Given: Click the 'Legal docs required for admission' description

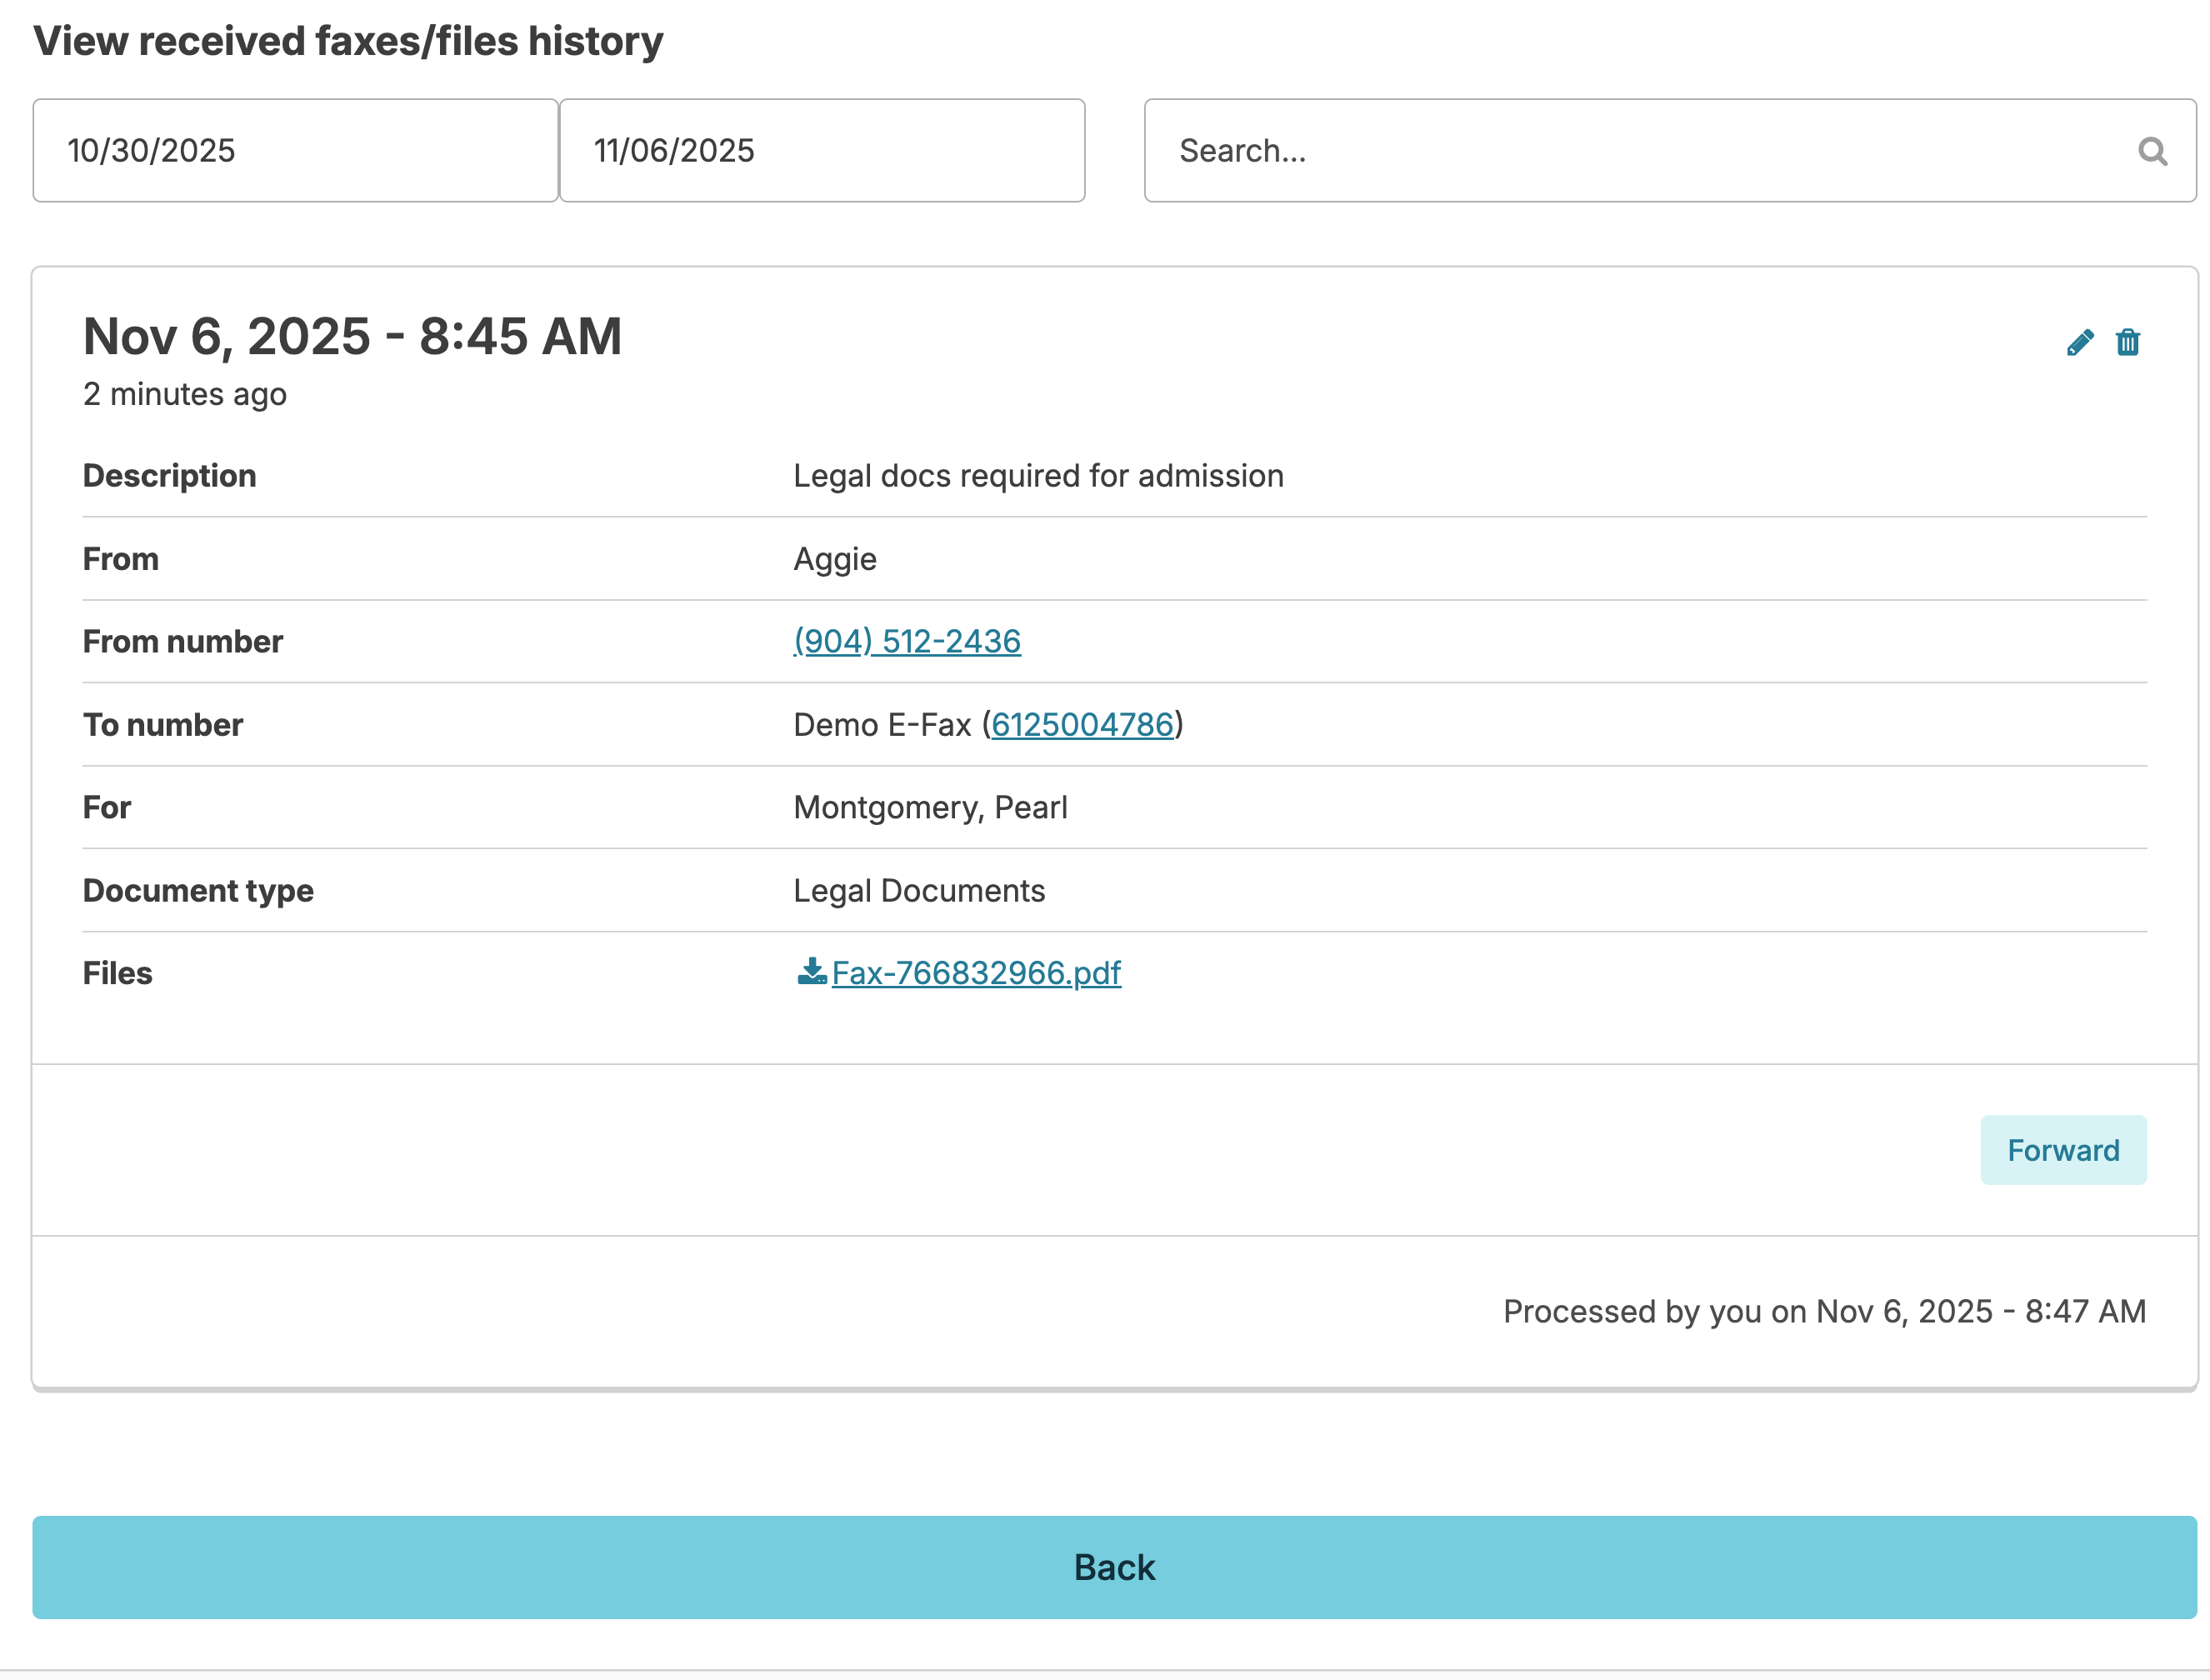Looking at the screenshot, I should (x=1037, y=476).
